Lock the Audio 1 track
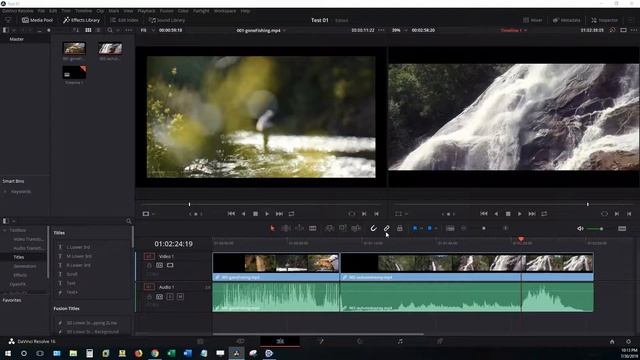This screenshot has width=640, height=360. pyautogui.click(x=149, y=297)
